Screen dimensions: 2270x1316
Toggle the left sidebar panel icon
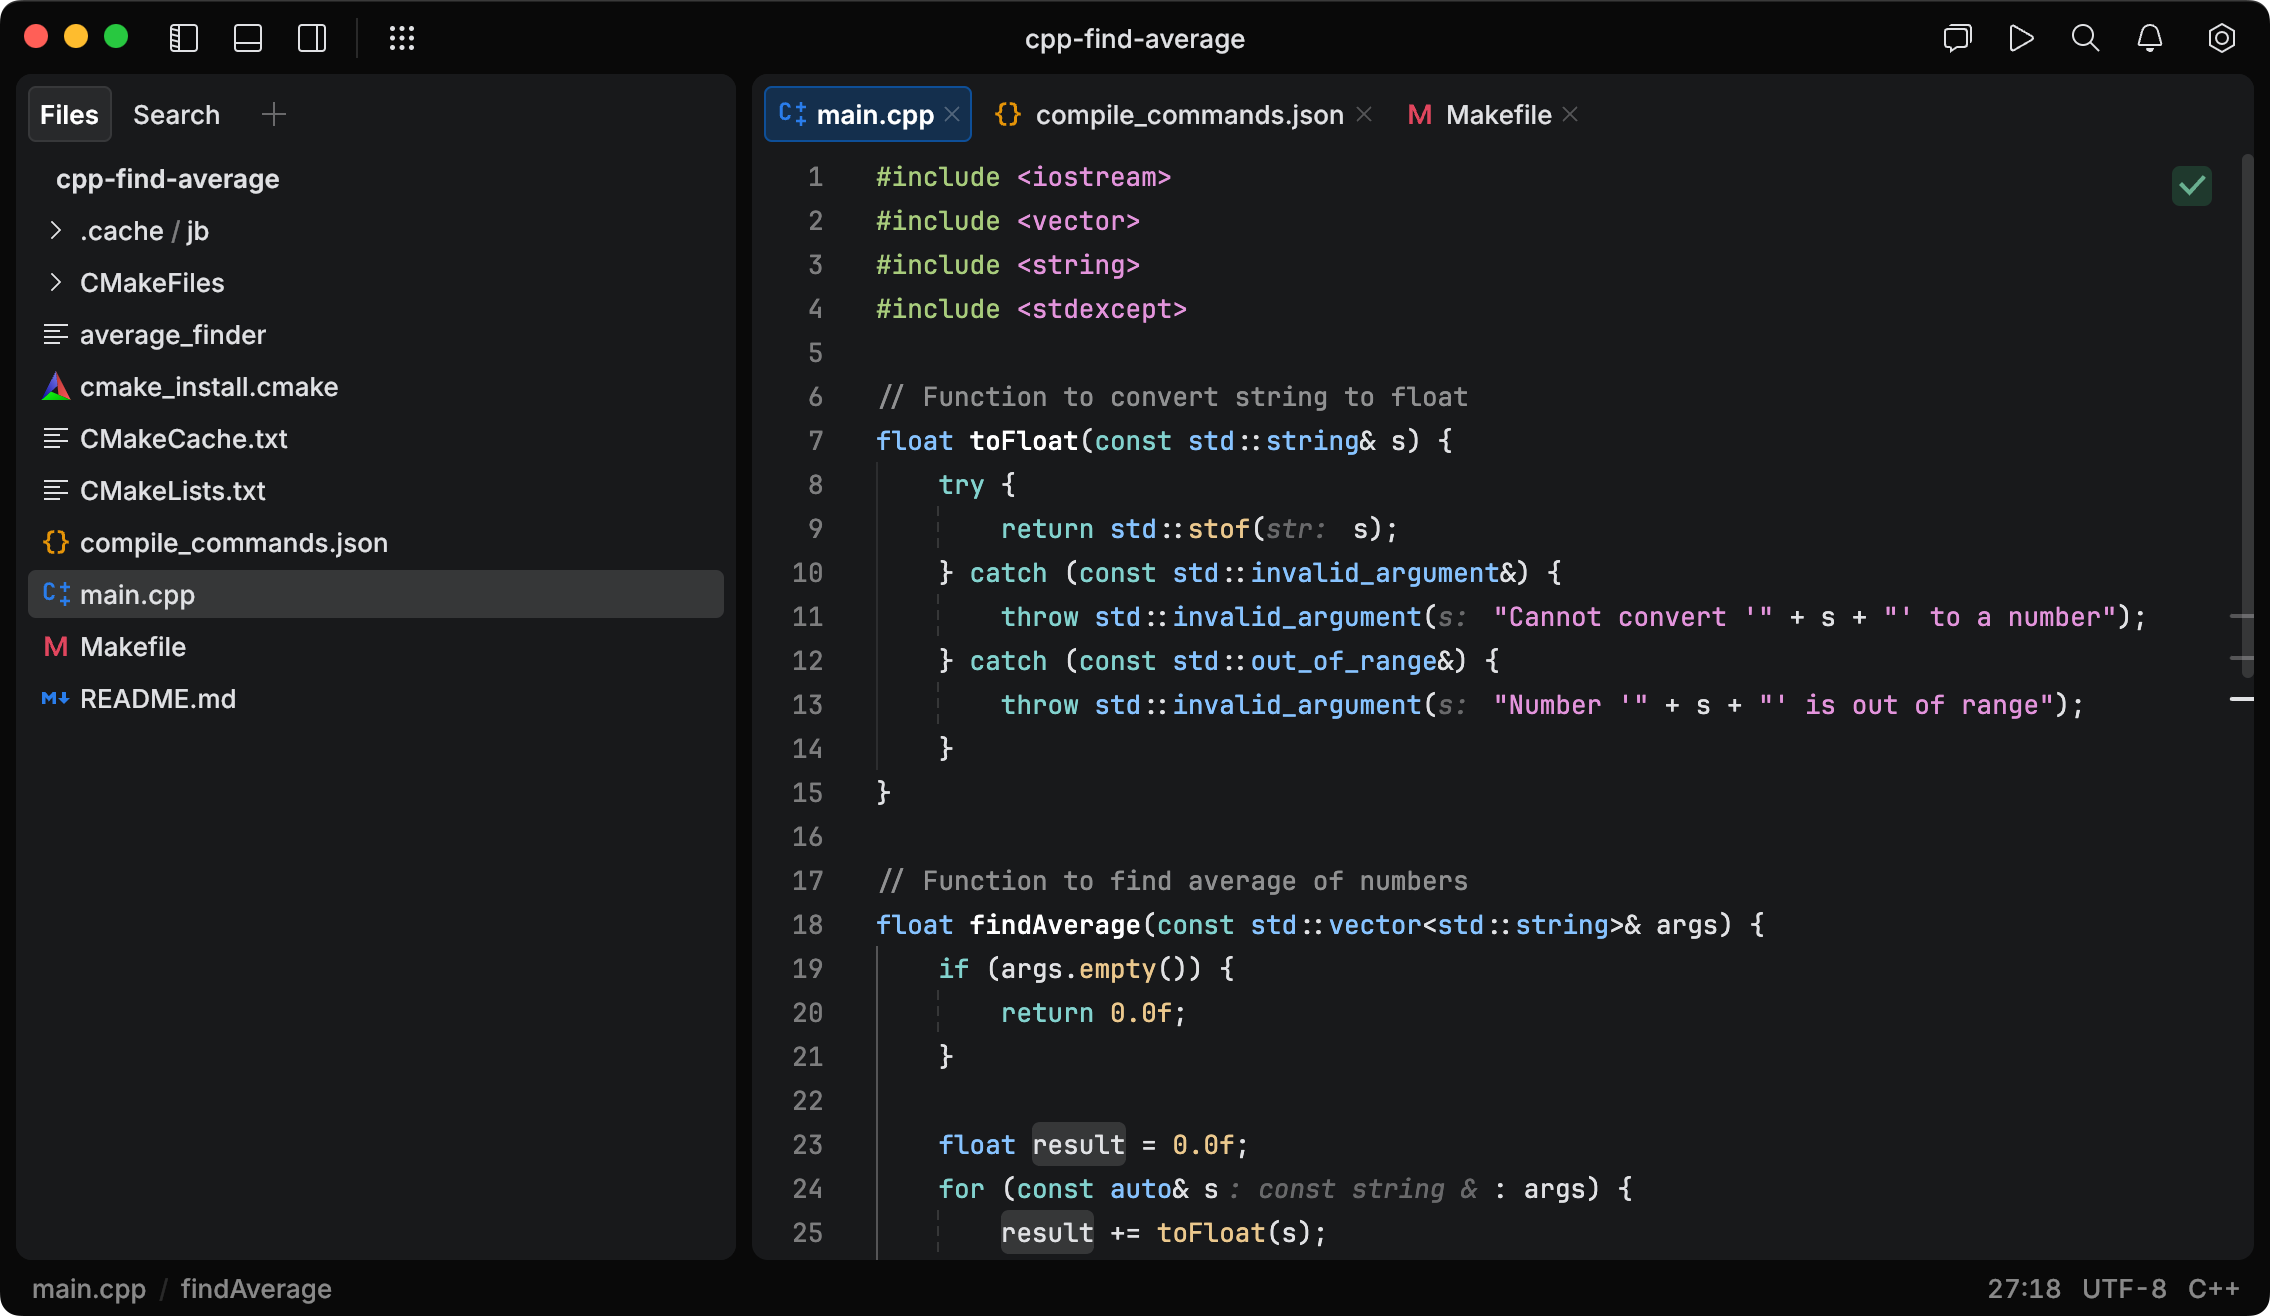click(x=184, y=38)
